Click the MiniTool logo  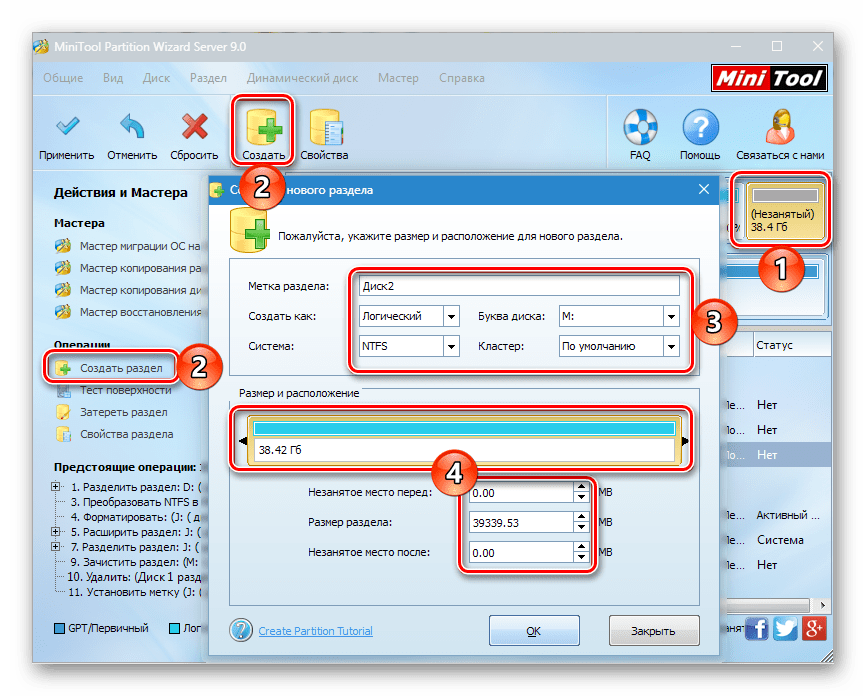click(x=769, y=78)
